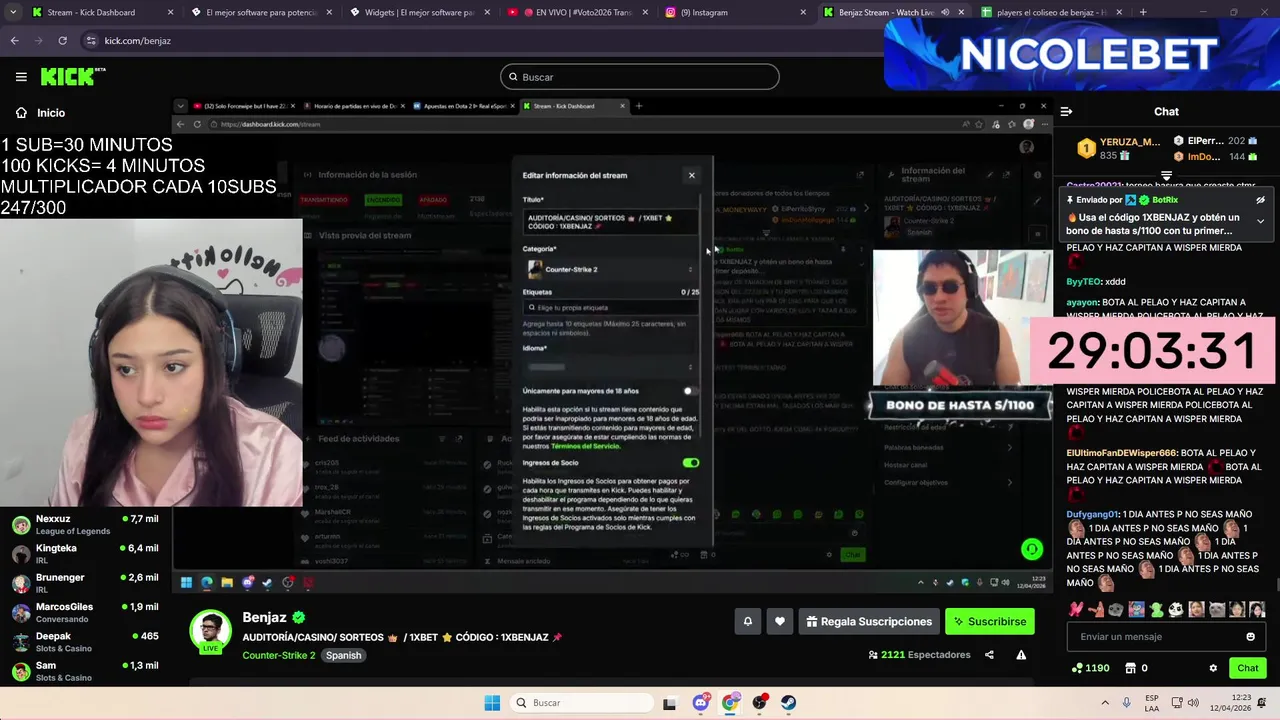Hide the pinned BotRix message
1280x720 pixels.
[1260, 200]
